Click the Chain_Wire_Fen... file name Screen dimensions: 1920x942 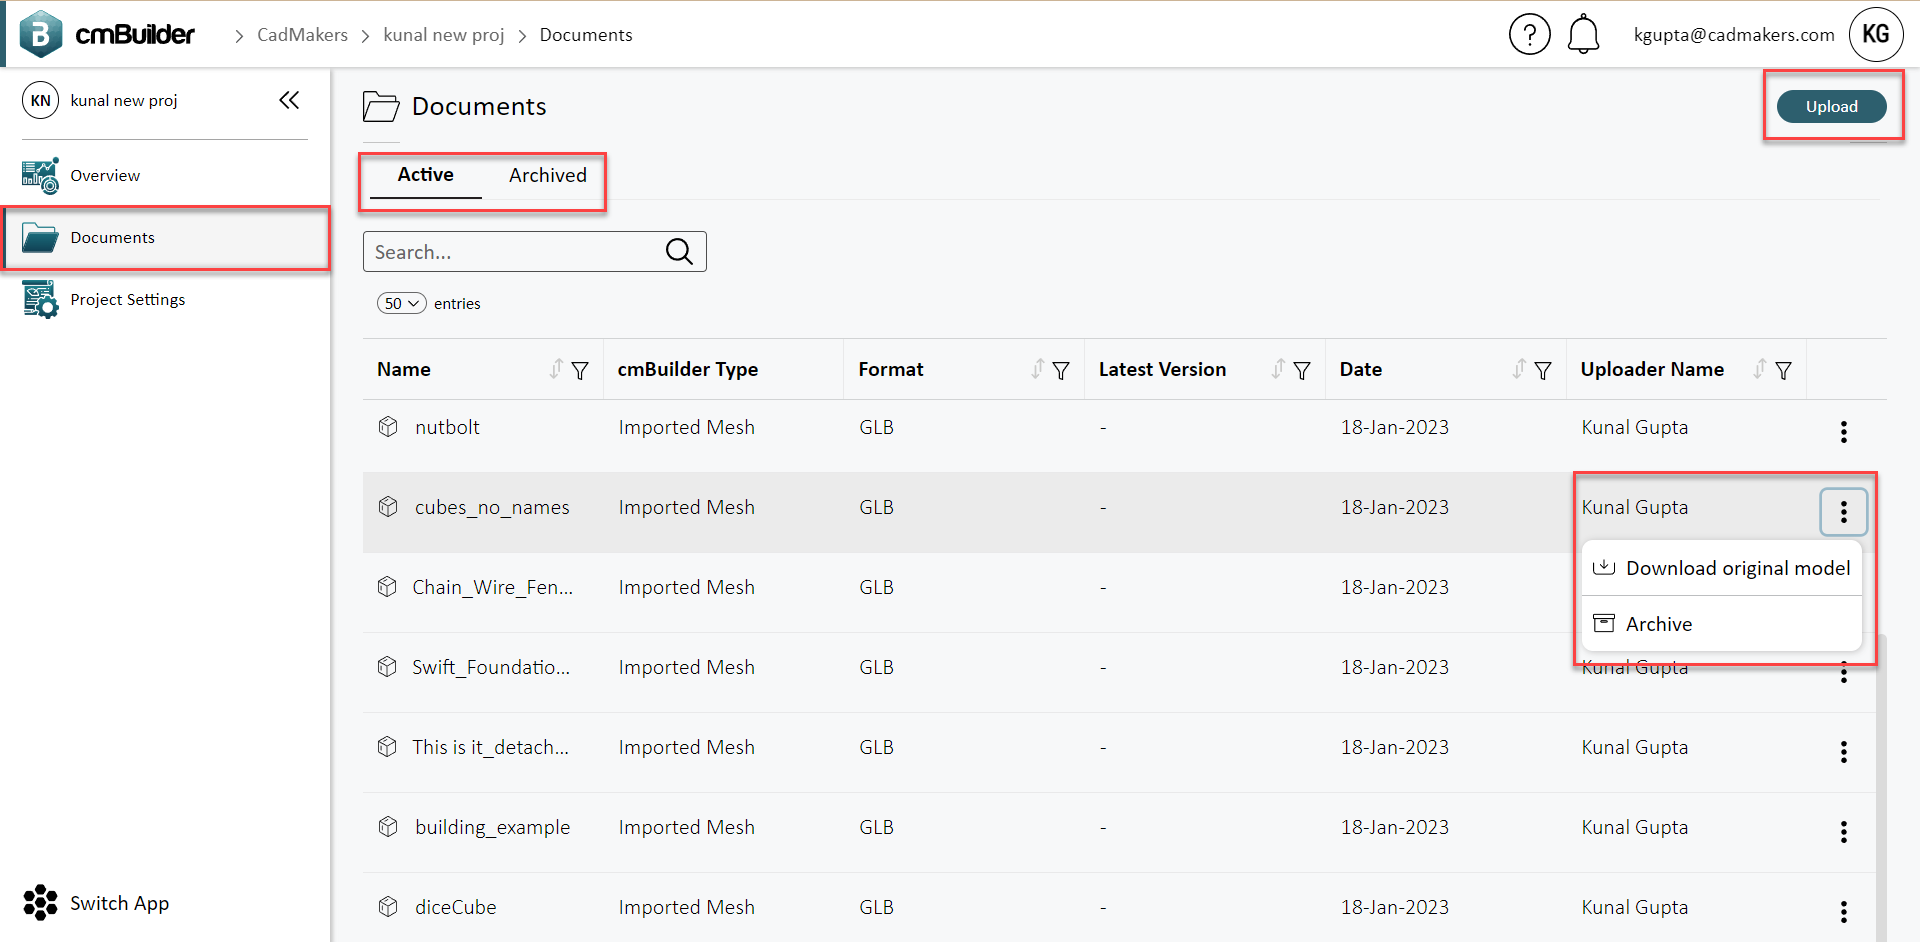493,587
